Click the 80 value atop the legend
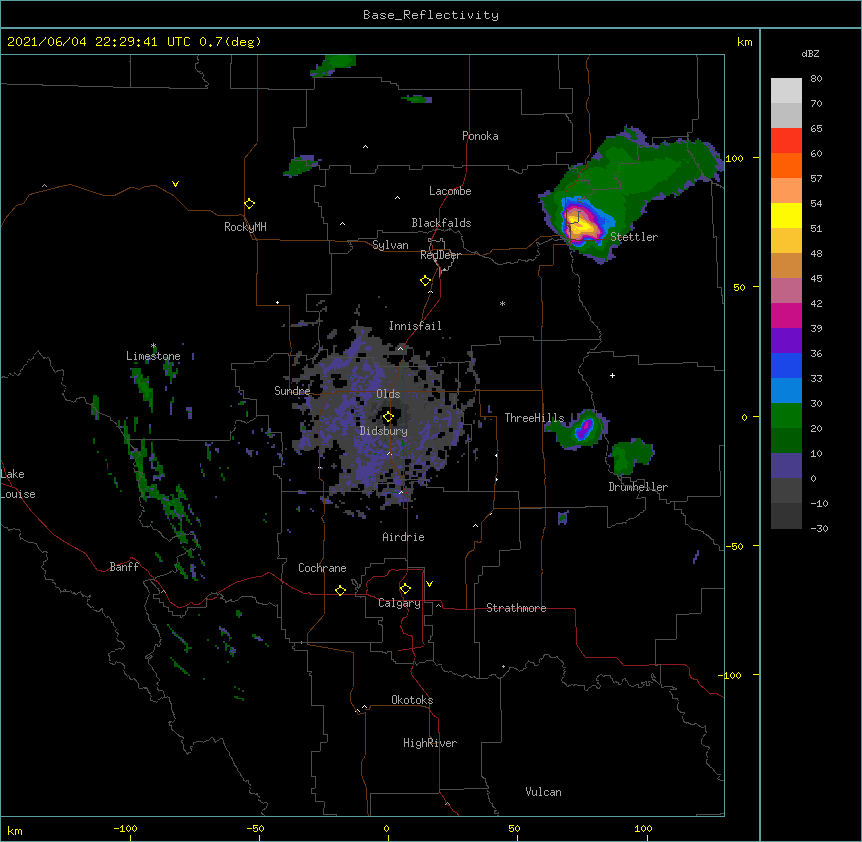The height and width of the screenshot is (842, 862). pos(816,79)
